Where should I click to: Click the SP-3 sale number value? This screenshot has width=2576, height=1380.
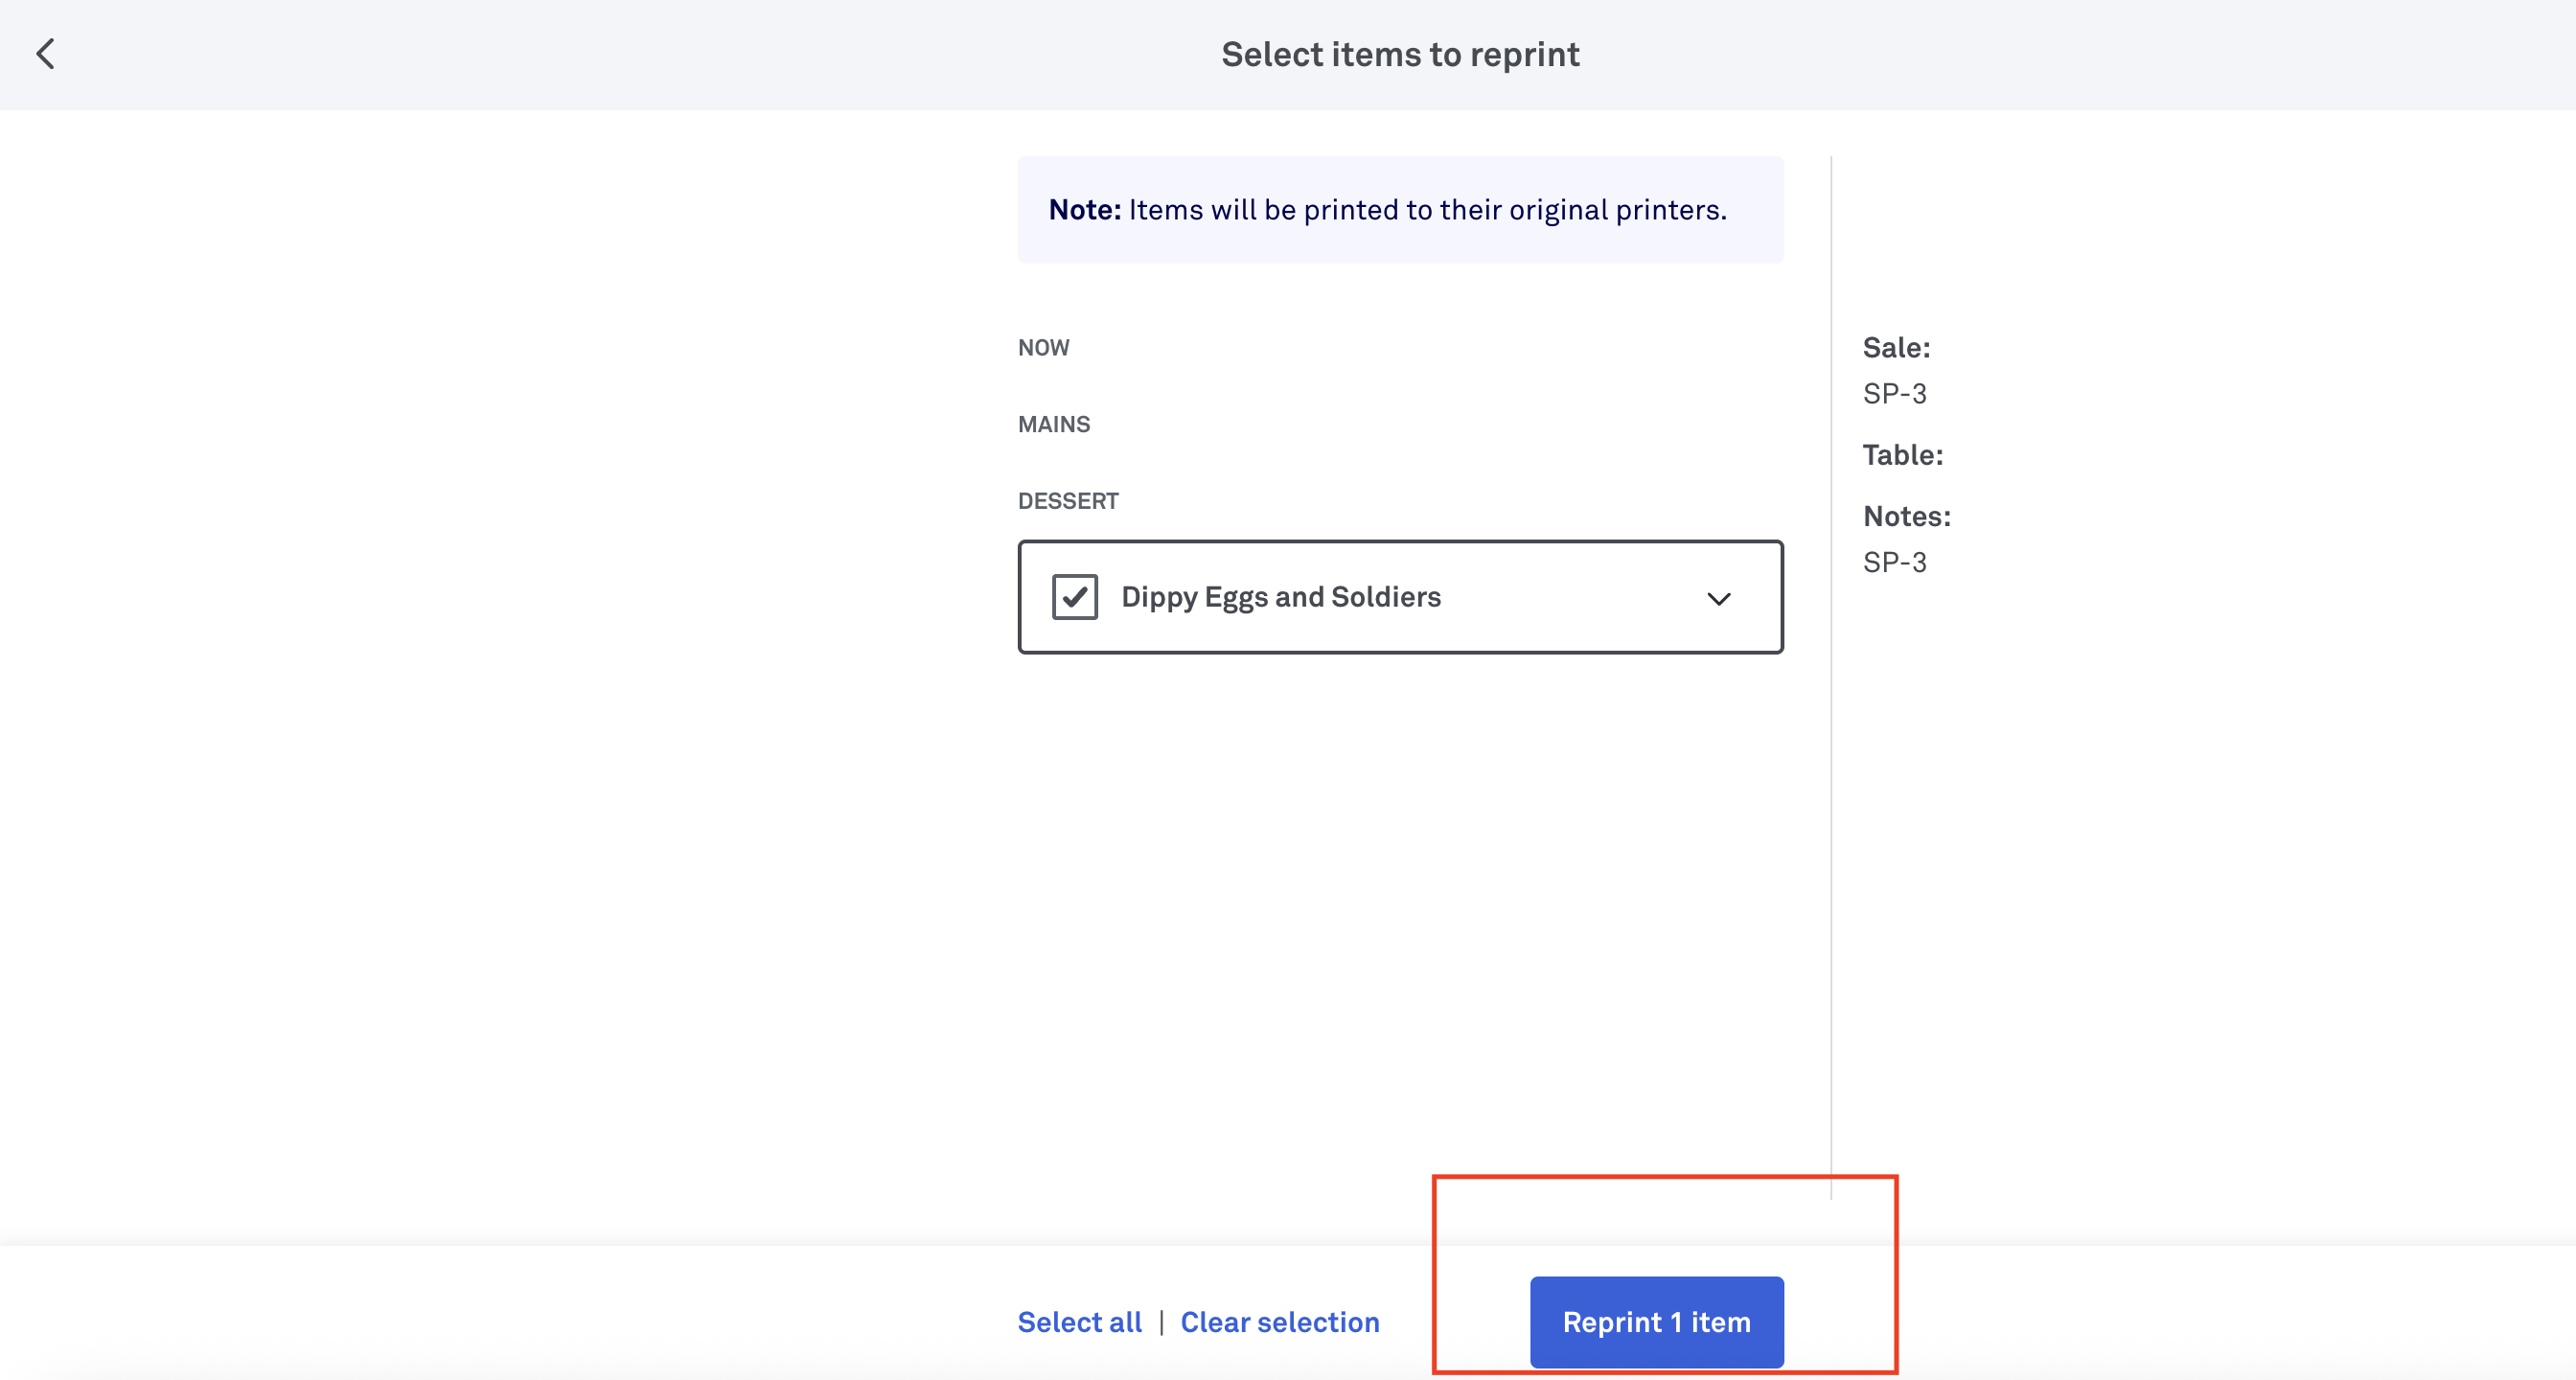pos(1893,393)
